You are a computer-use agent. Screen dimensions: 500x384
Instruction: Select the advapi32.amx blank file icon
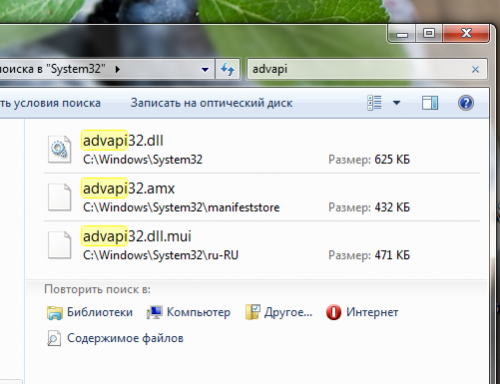[x=59, y=197]
